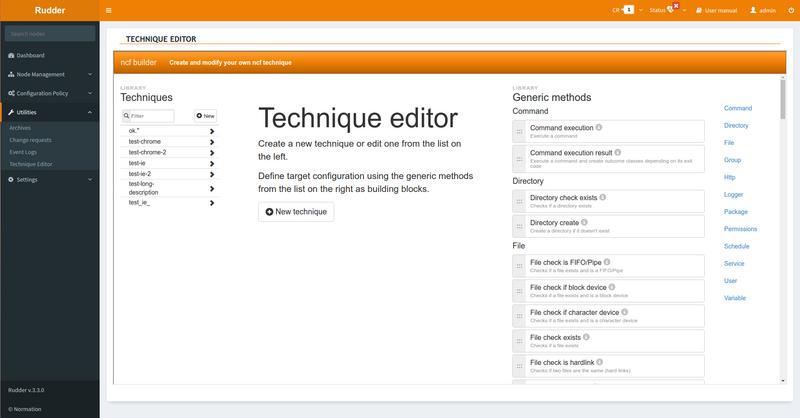The image size is (800, 418).
Task: Expand the Settings menu
Action: point(50,180)
